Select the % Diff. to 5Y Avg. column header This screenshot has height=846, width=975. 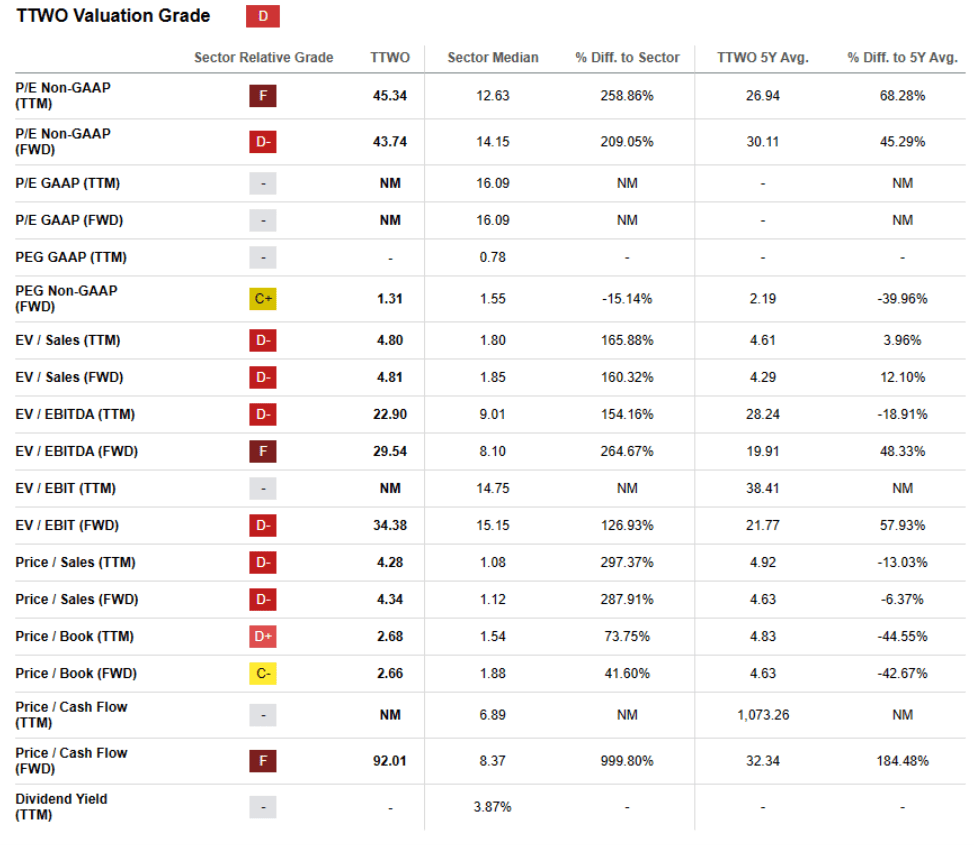coord(902,58)
